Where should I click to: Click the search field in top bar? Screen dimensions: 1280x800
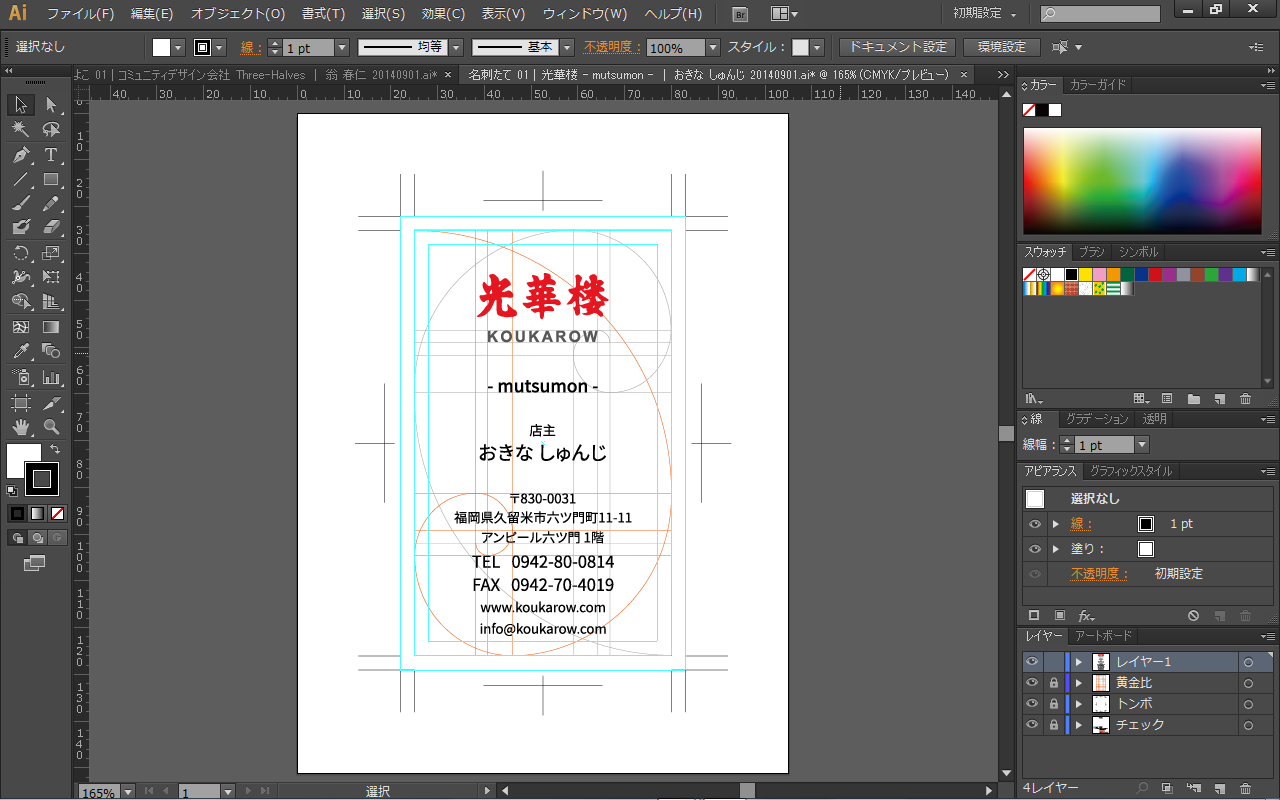1100,14
